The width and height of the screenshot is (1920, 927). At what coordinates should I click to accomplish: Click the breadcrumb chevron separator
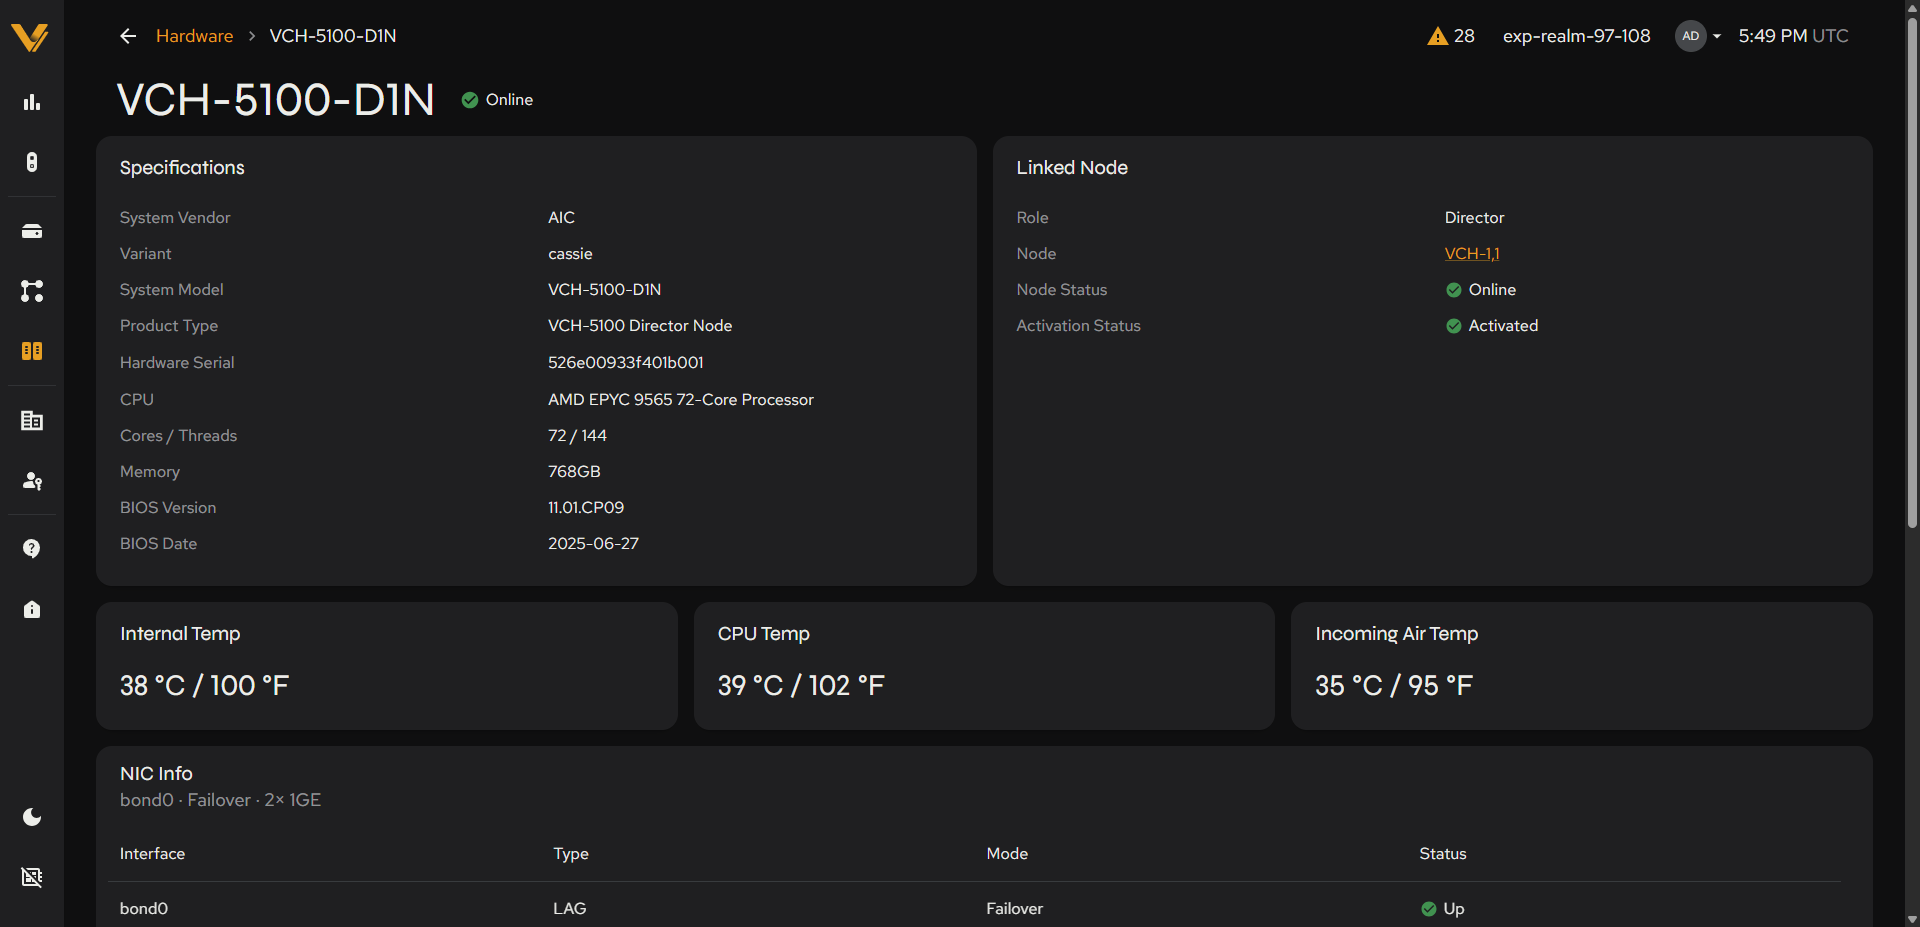252,36
